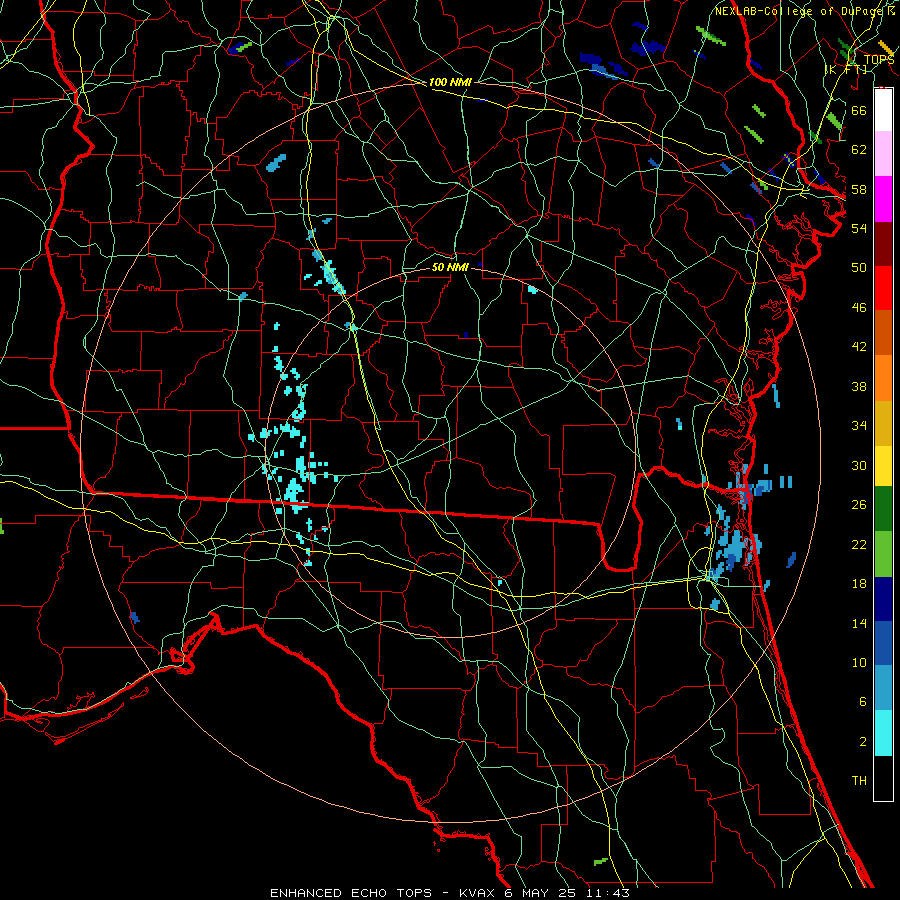Click the "26" legend value
Viewport: 900px width, 900px height.
click(859, 505)
